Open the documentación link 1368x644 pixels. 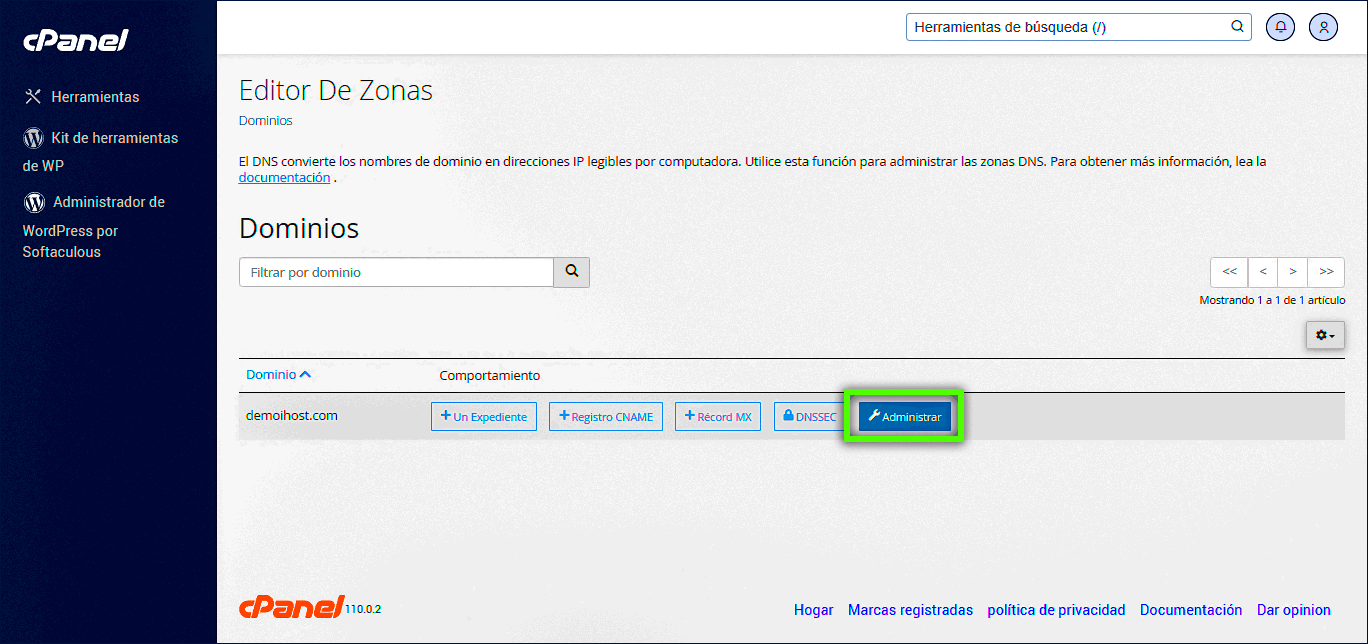(x=284, y=178)
